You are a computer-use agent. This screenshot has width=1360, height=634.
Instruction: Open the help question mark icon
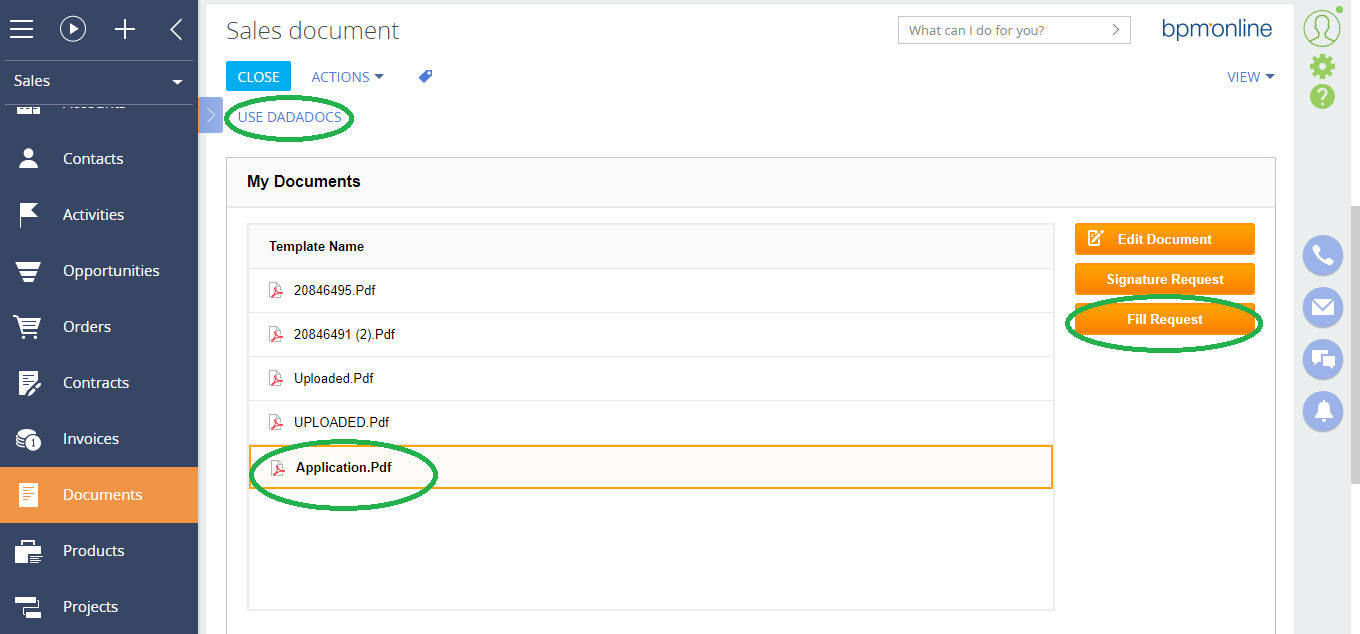pyautogui.click(x=1322, y=97)
